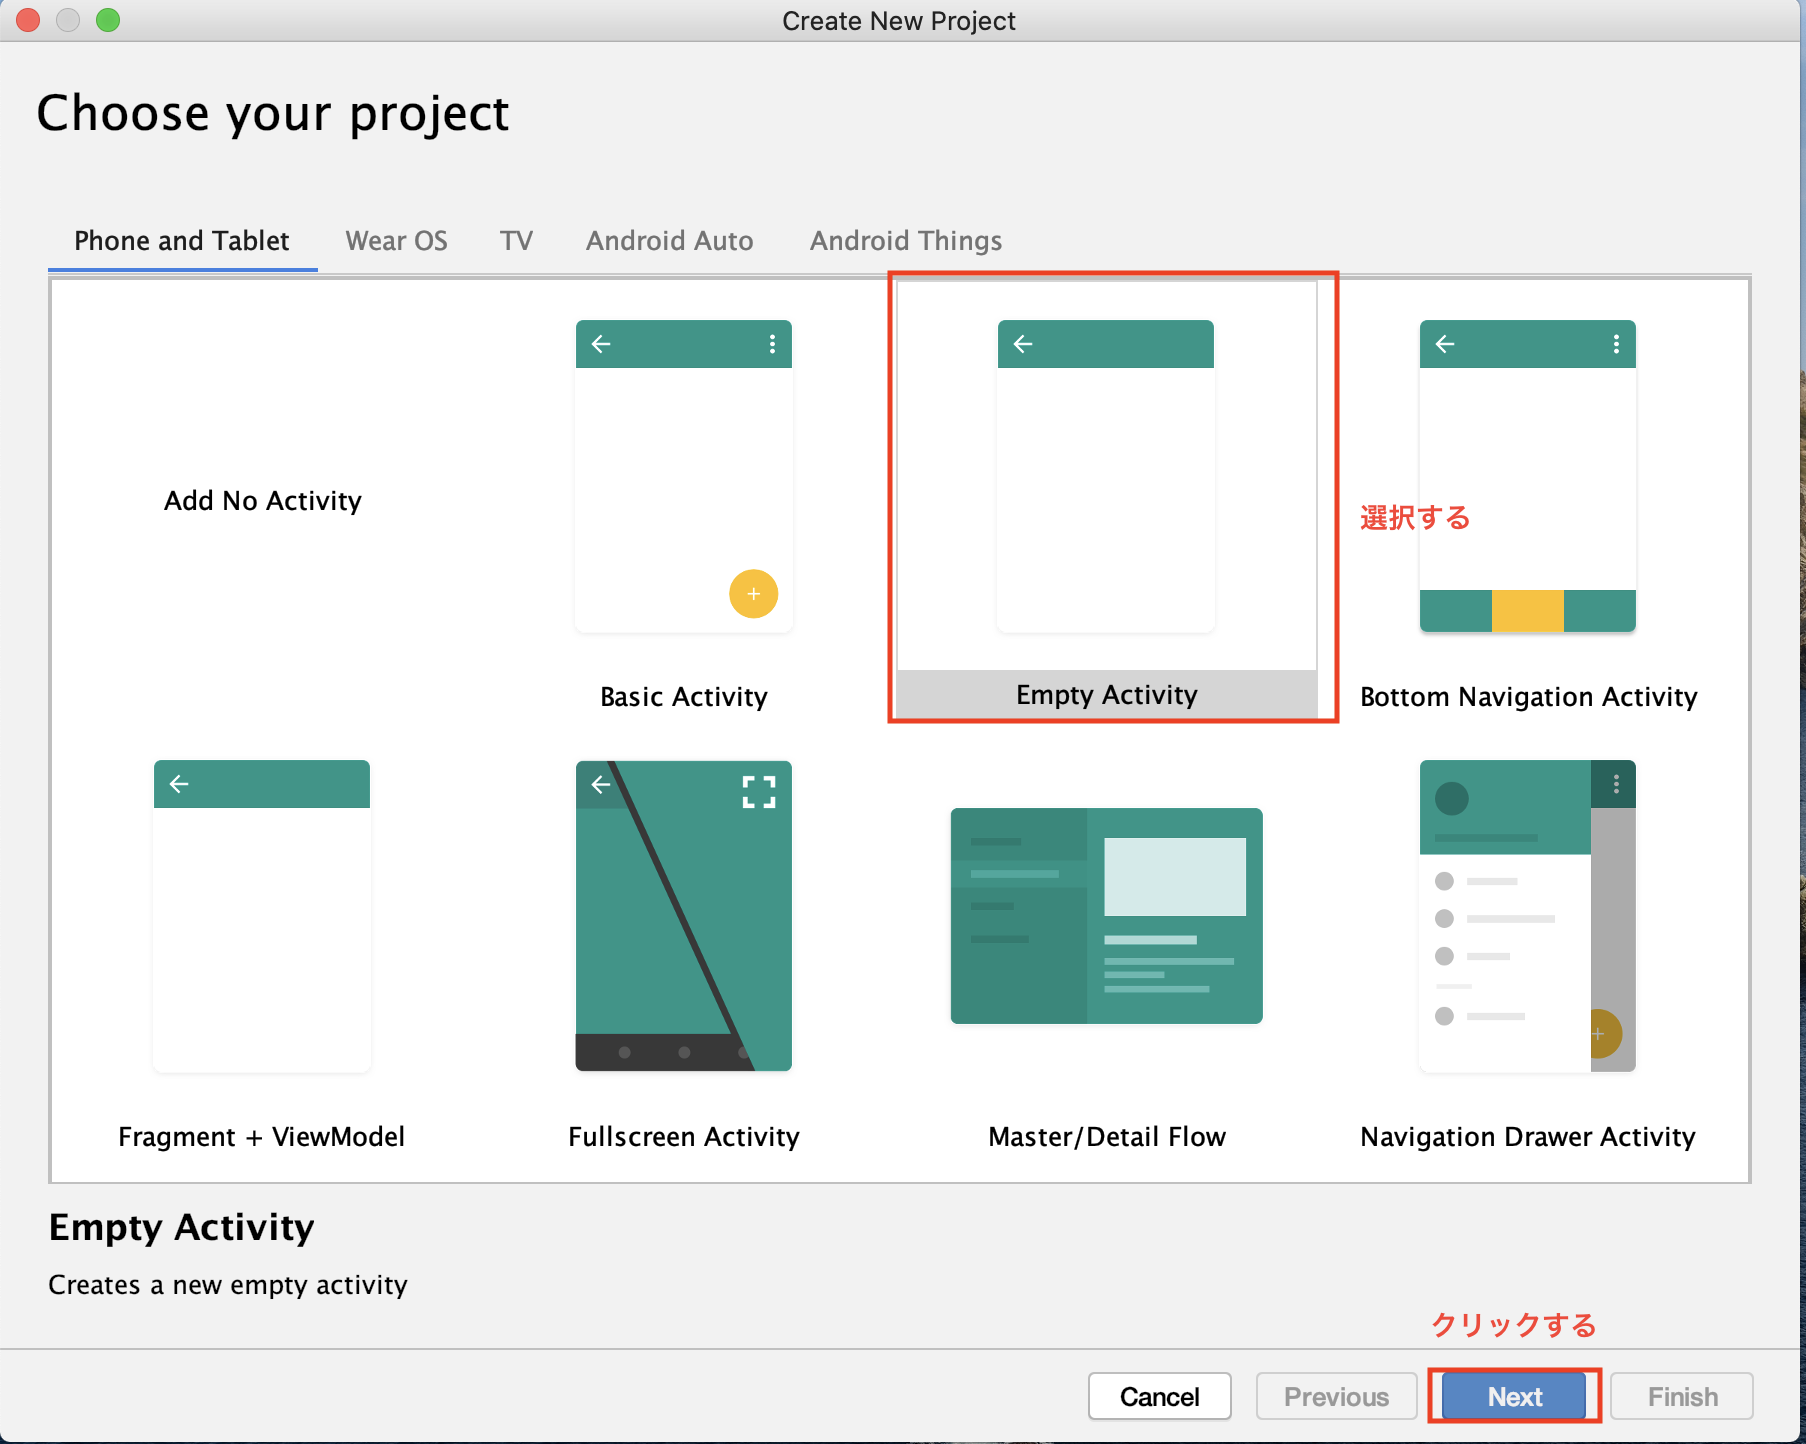Click the overflow dots in Bottom Navigation preview

click(1616, 344)
